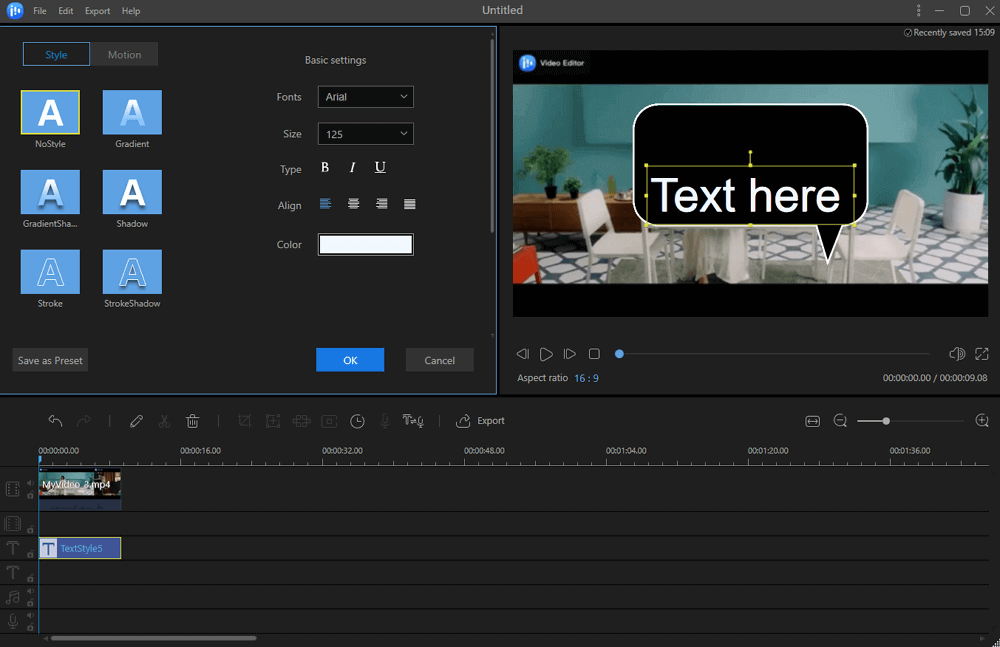This screenshot has height=647, width=1000.
Task: Expand the Size dropdown showing 125
Action: pyautogui.click(x=365, y=134)
